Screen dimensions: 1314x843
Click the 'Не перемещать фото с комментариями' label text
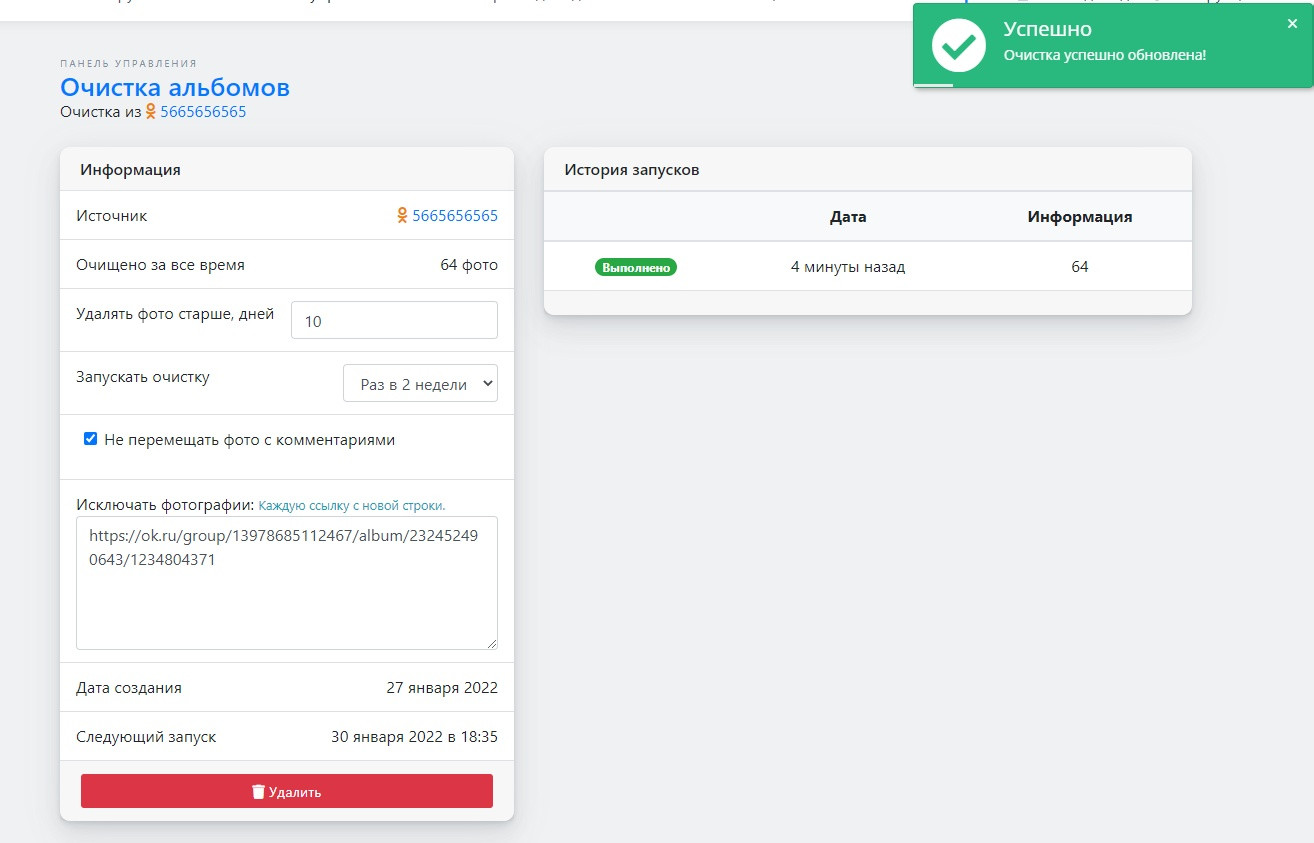249,440
